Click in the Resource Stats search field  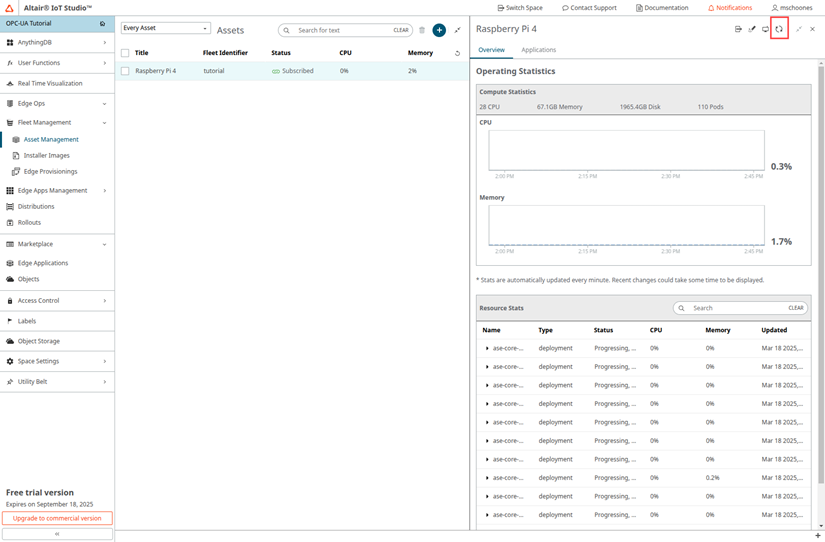738,308
